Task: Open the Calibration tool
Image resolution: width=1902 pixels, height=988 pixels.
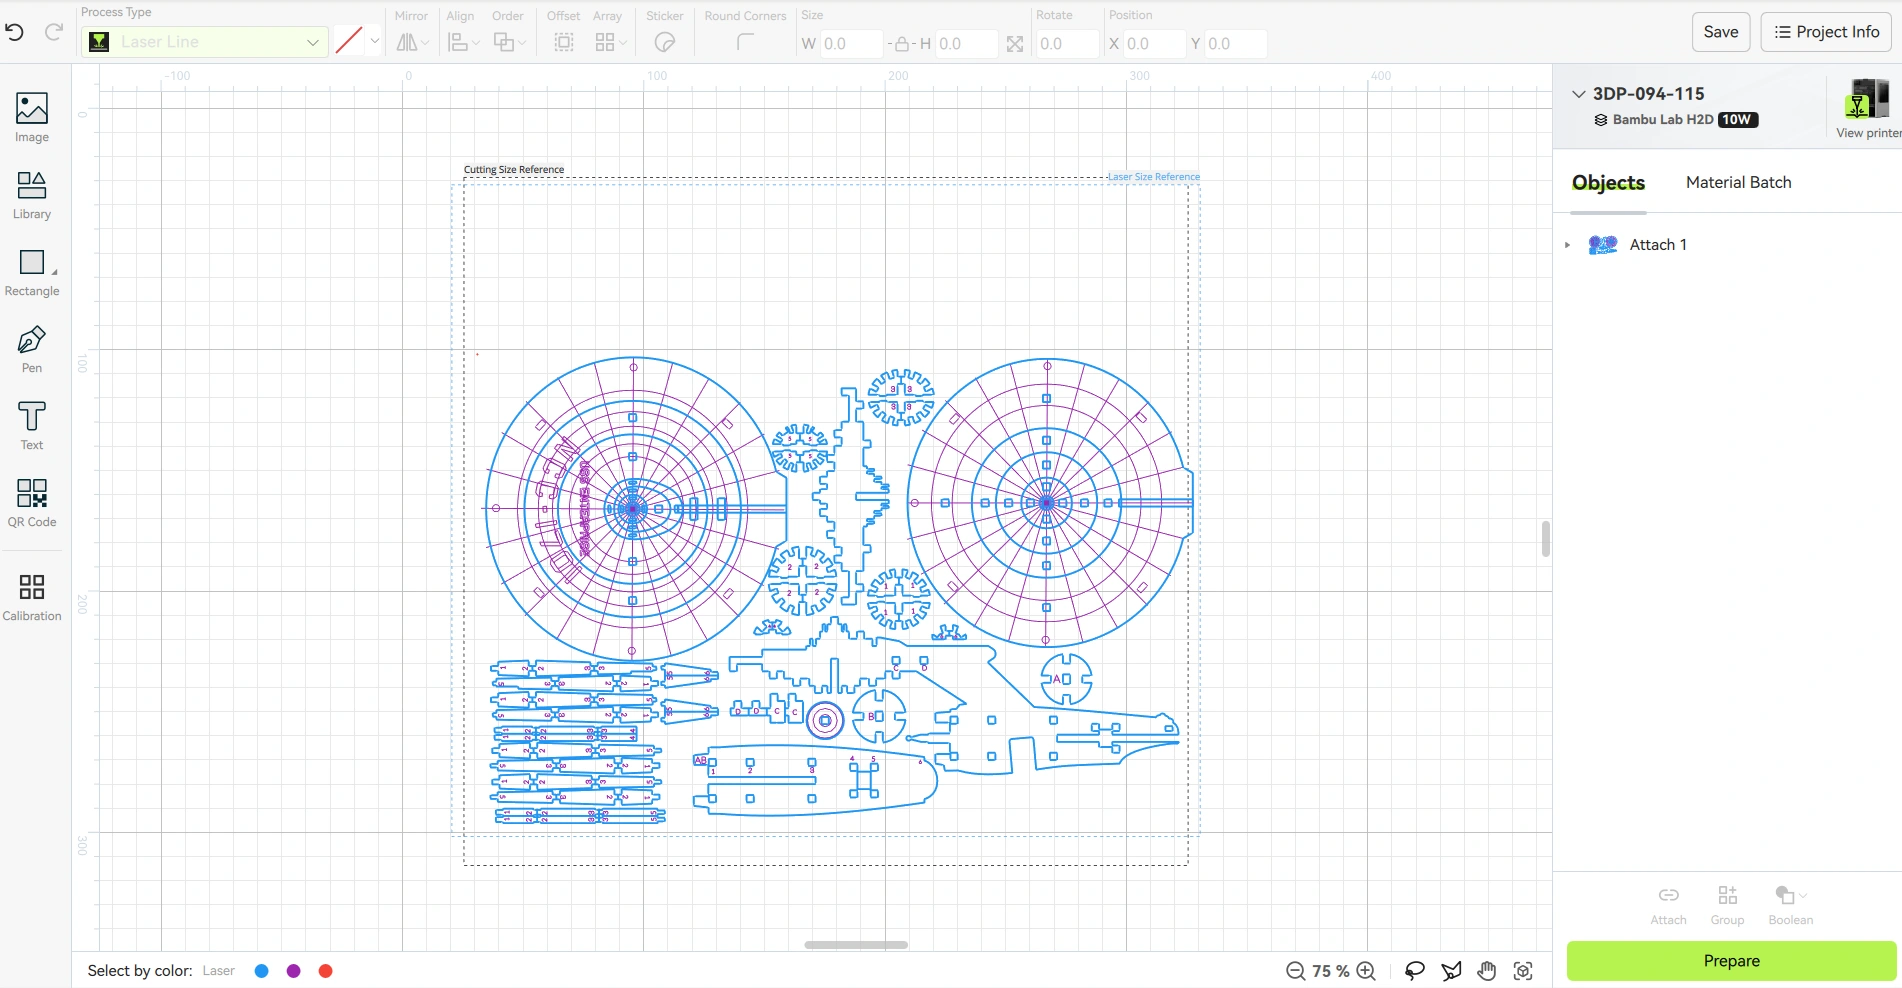Action: (x=32, y=597)
